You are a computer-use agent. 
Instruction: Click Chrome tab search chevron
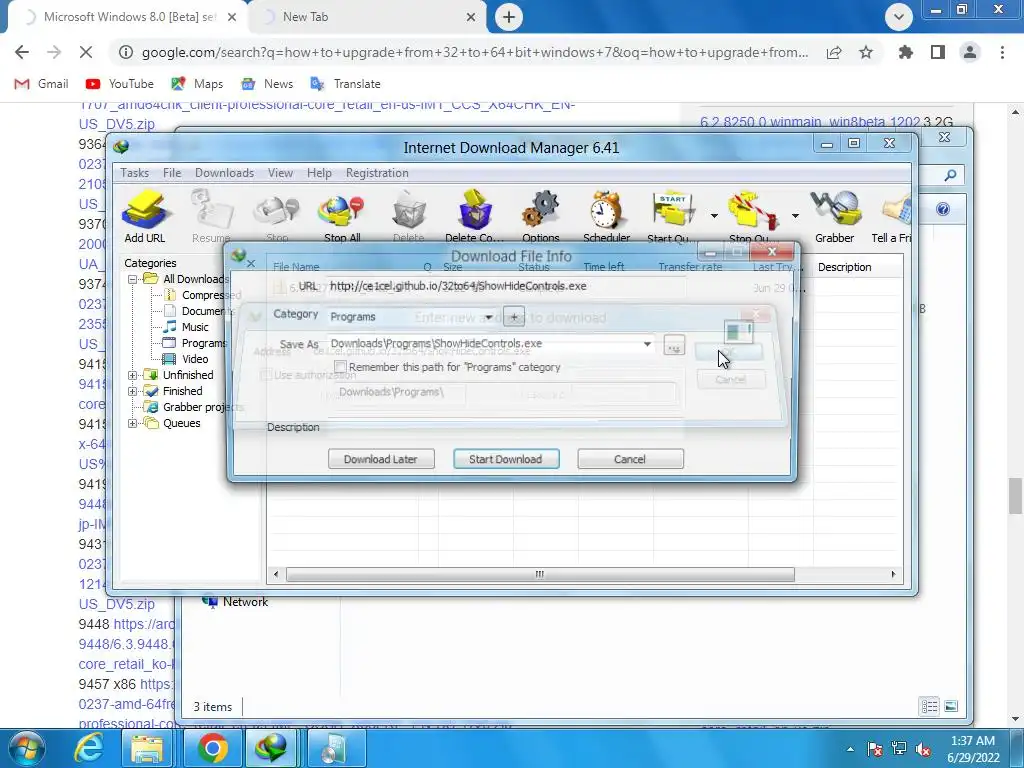pos(899,17)
